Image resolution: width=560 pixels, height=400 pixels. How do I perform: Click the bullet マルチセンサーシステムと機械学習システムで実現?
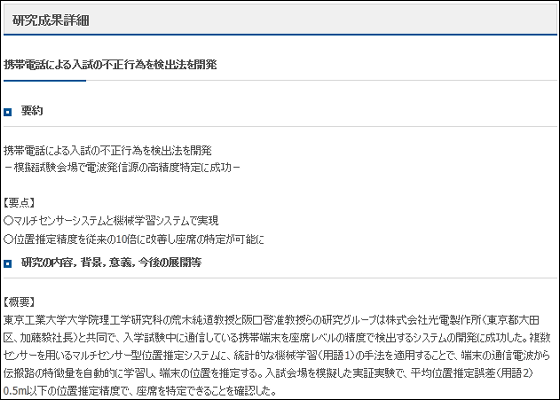coord(111,221)
